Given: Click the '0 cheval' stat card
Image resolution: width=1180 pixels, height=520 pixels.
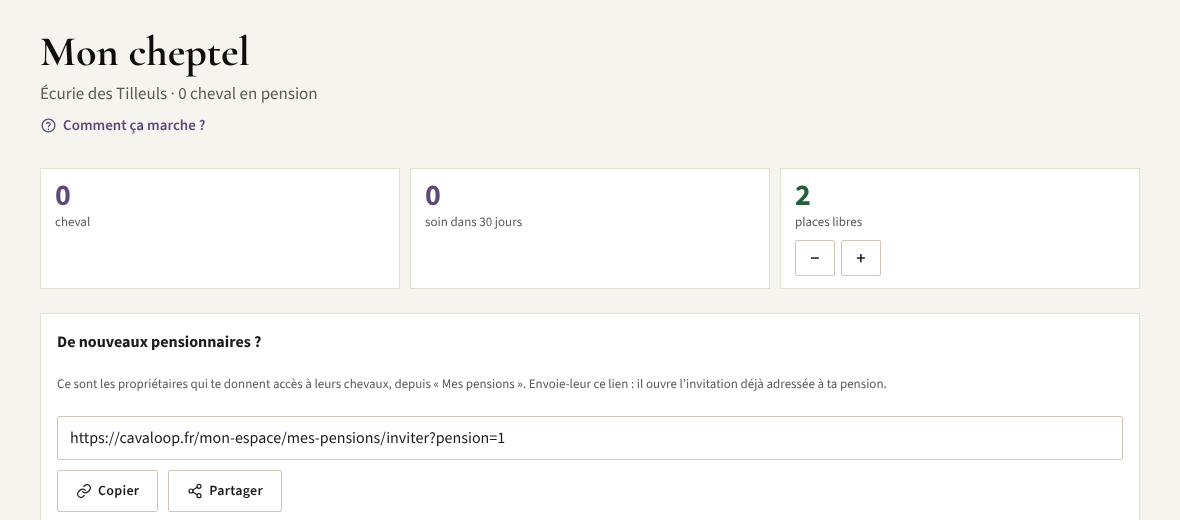Looking at the screenshot, I should [x=220, y=228].
